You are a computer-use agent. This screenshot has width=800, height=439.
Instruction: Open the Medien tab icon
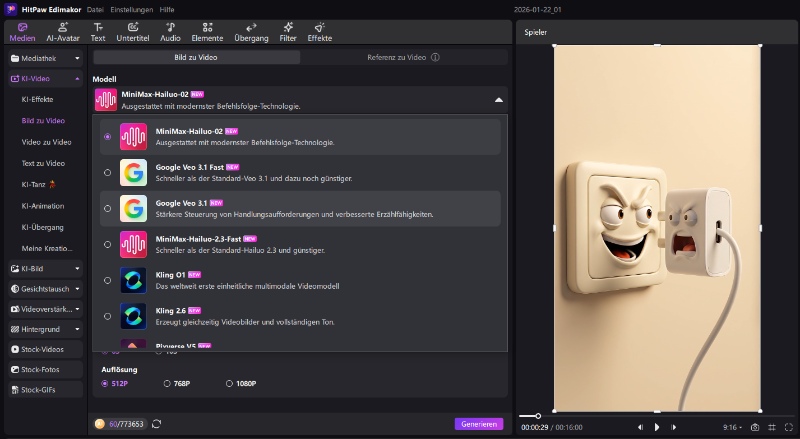(22, 27)
